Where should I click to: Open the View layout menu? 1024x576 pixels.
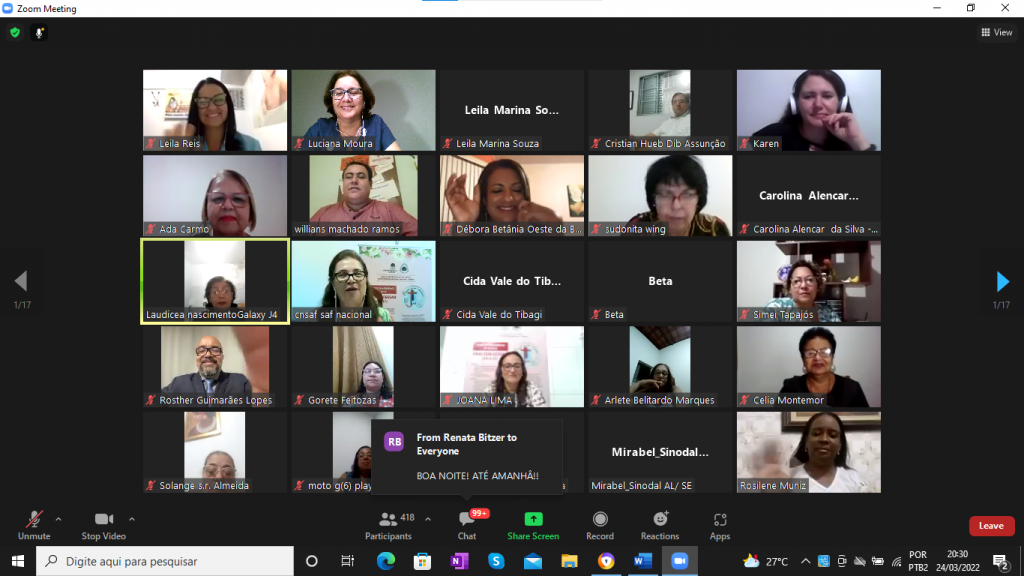(x=996, y=33)
